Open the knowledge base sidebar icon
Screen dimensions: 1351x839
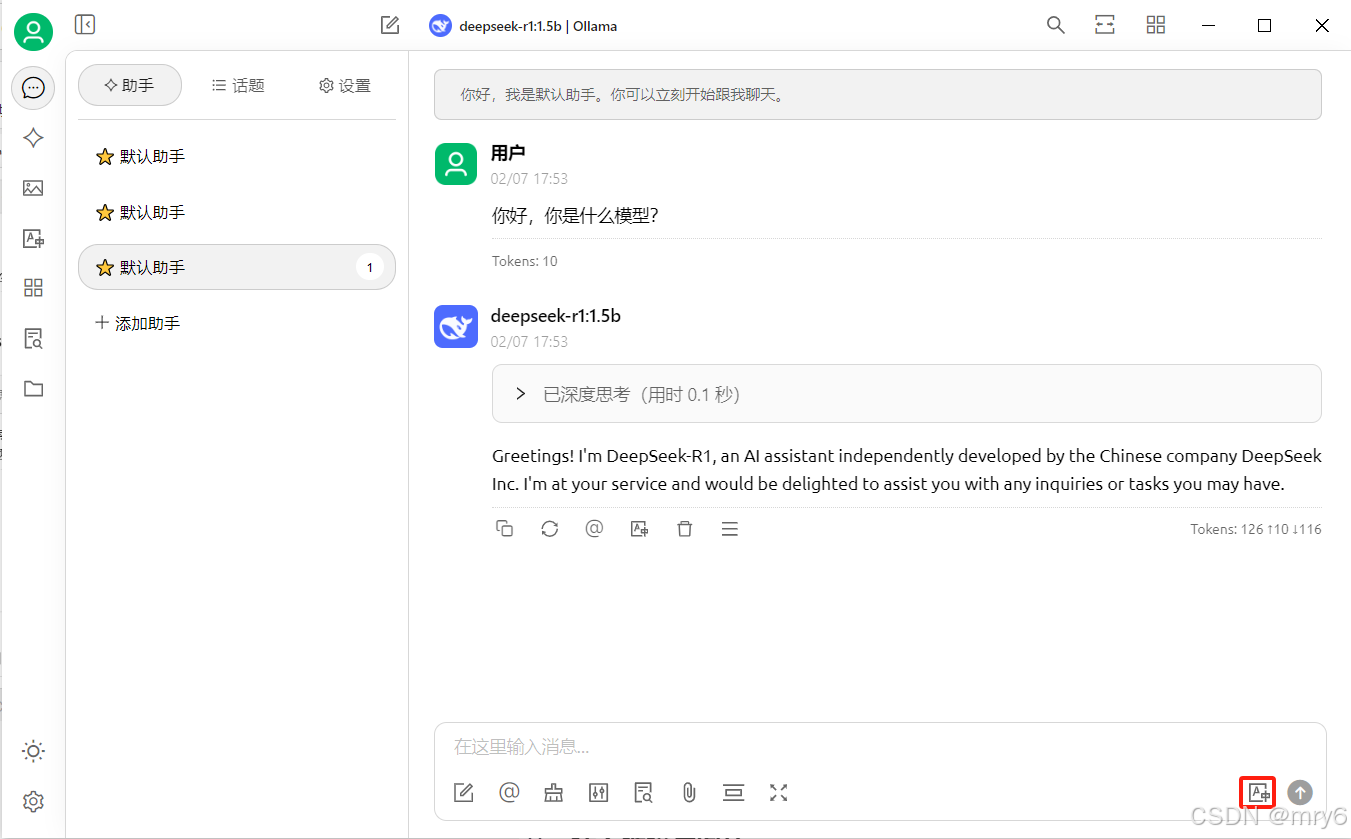[33, 339]
